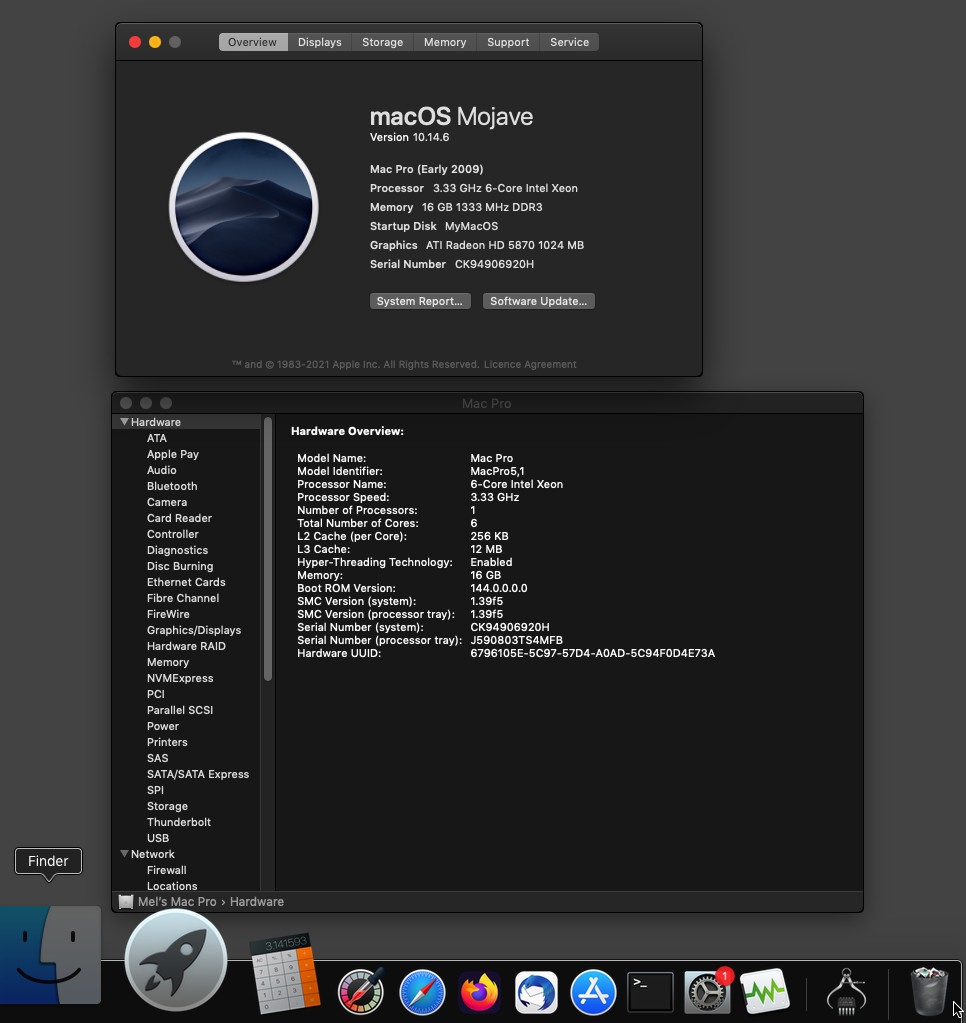The image size is (966, 1023).
Task: Select Storage in the System Report sidebar
Action: 168,806
